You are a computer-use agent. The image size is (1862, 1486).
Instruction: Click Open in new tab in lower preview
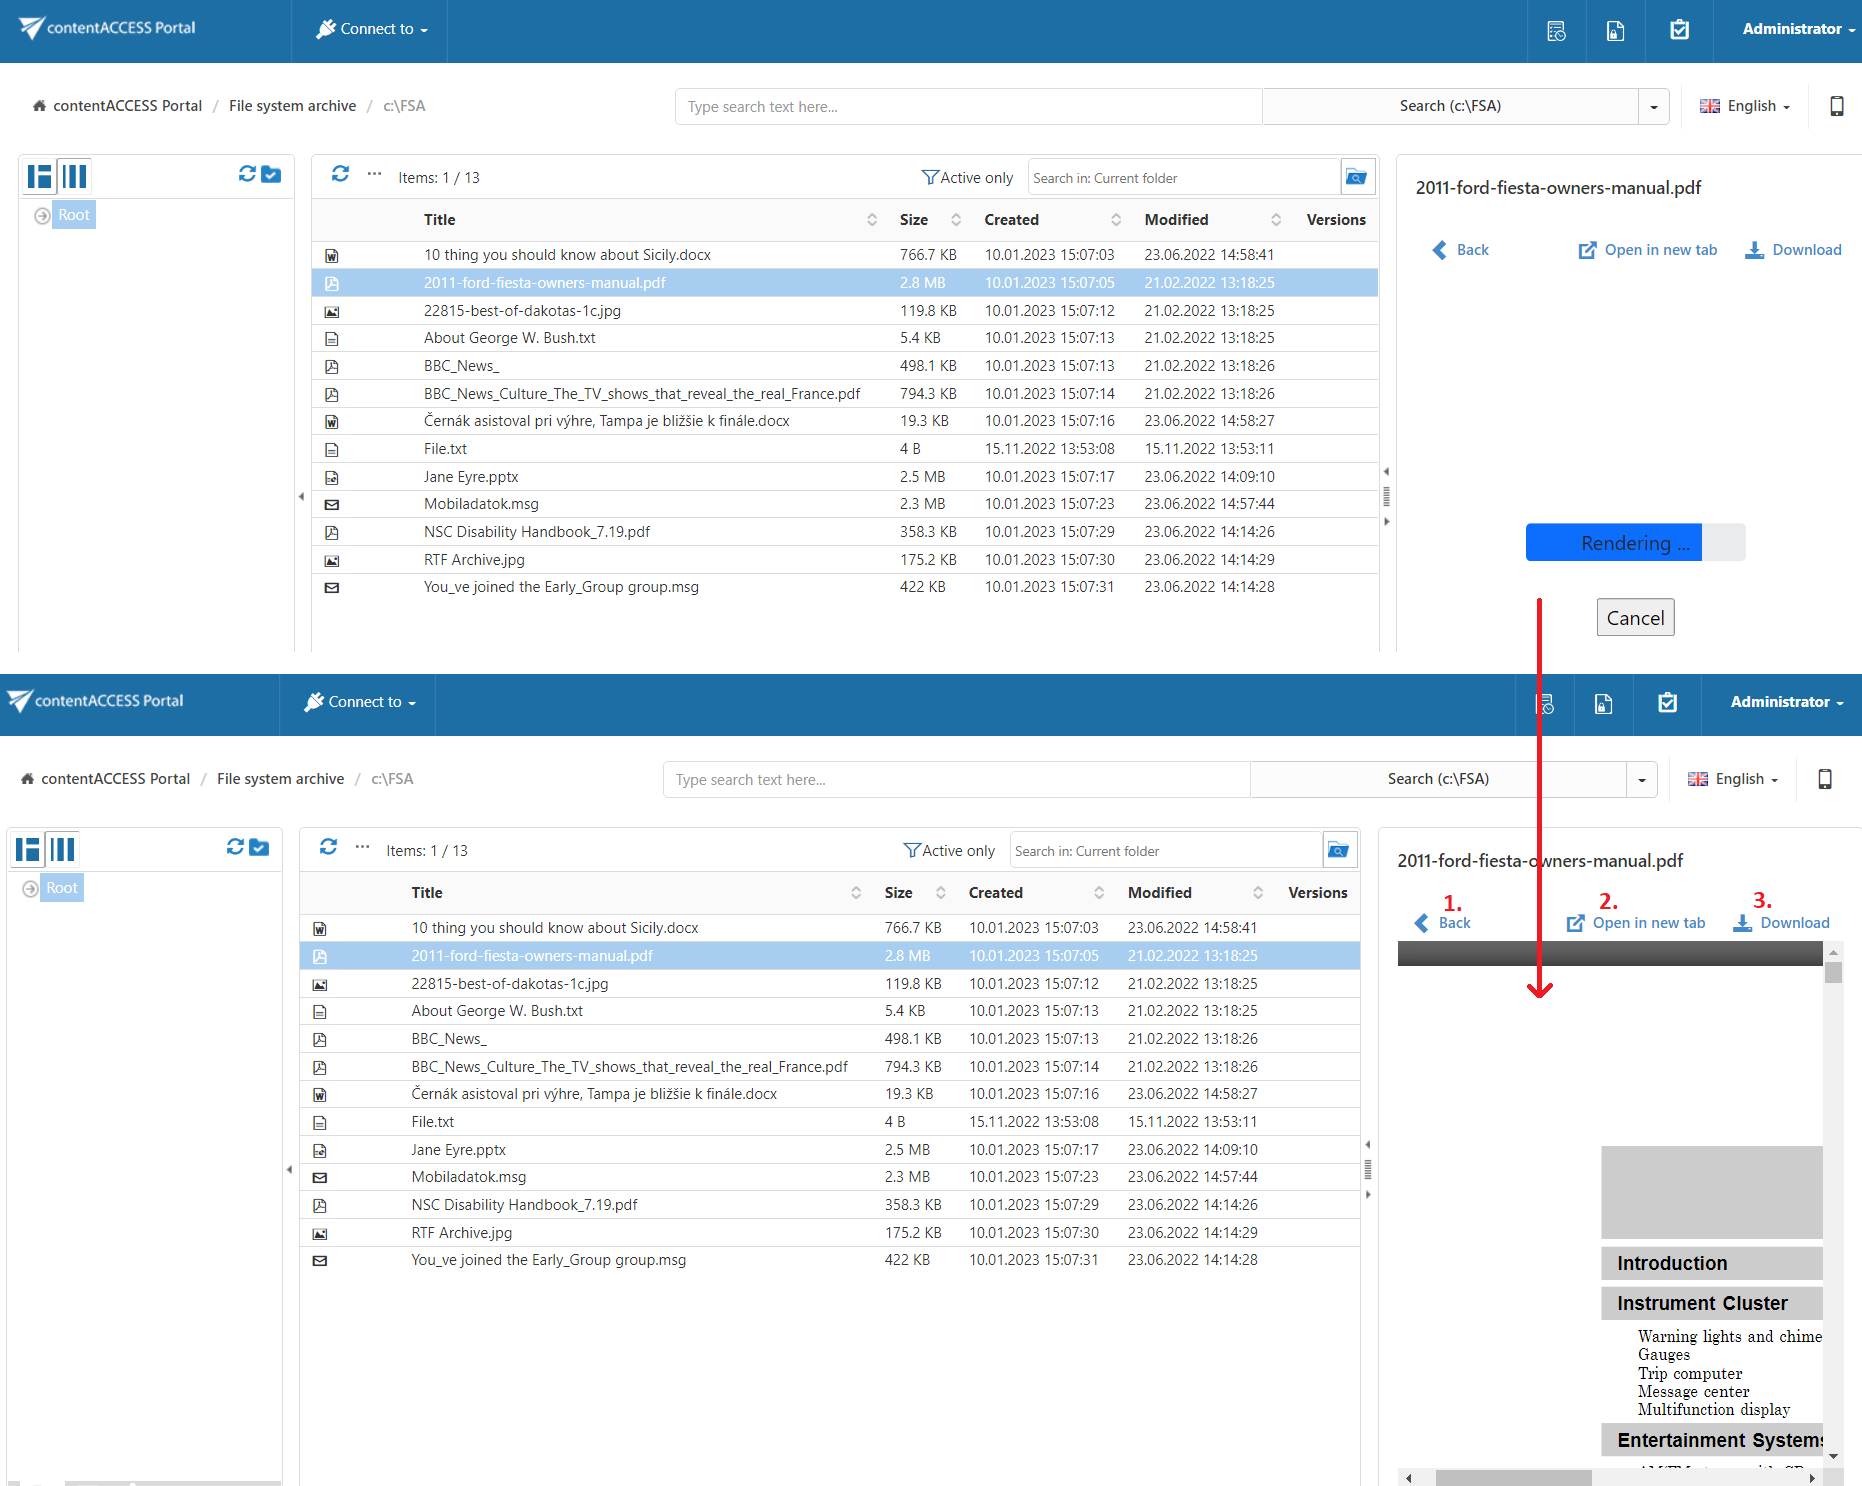(x=1636, y=923)
